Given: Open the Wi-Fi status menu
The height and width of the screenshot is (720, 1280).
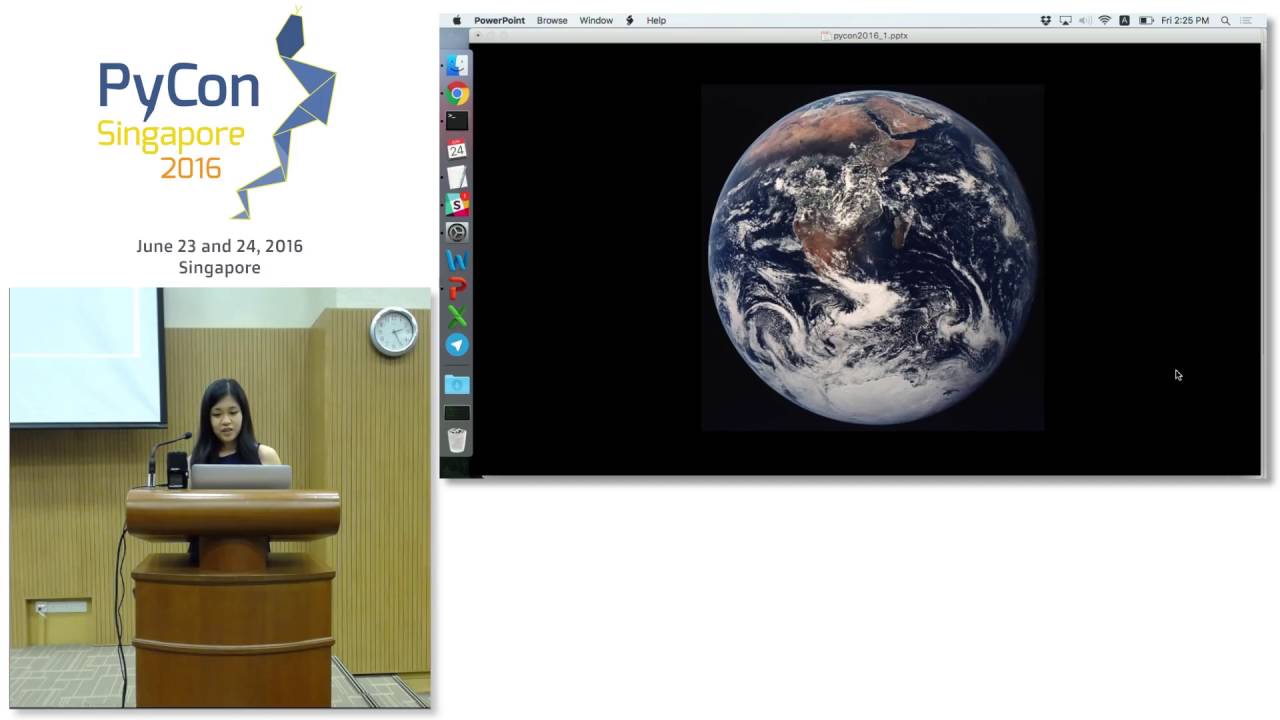Looking at the screenshot, I should tap(1105, 20).
